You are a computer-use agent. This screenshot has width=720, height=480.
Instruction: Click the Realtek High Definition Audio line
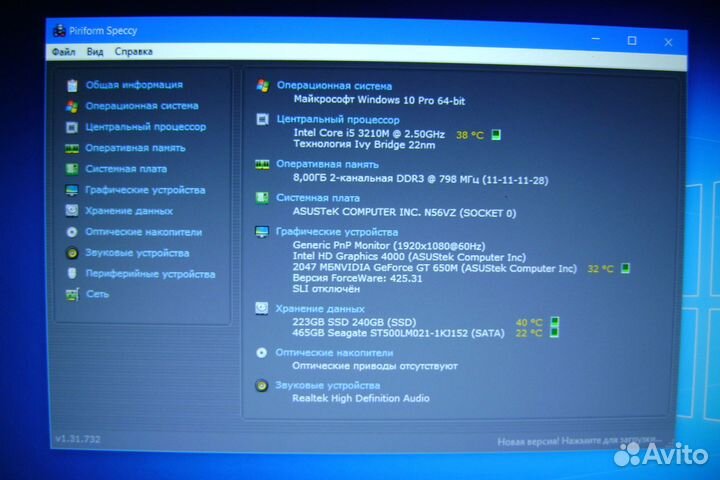pyautogui.click(x=361, y=398)
